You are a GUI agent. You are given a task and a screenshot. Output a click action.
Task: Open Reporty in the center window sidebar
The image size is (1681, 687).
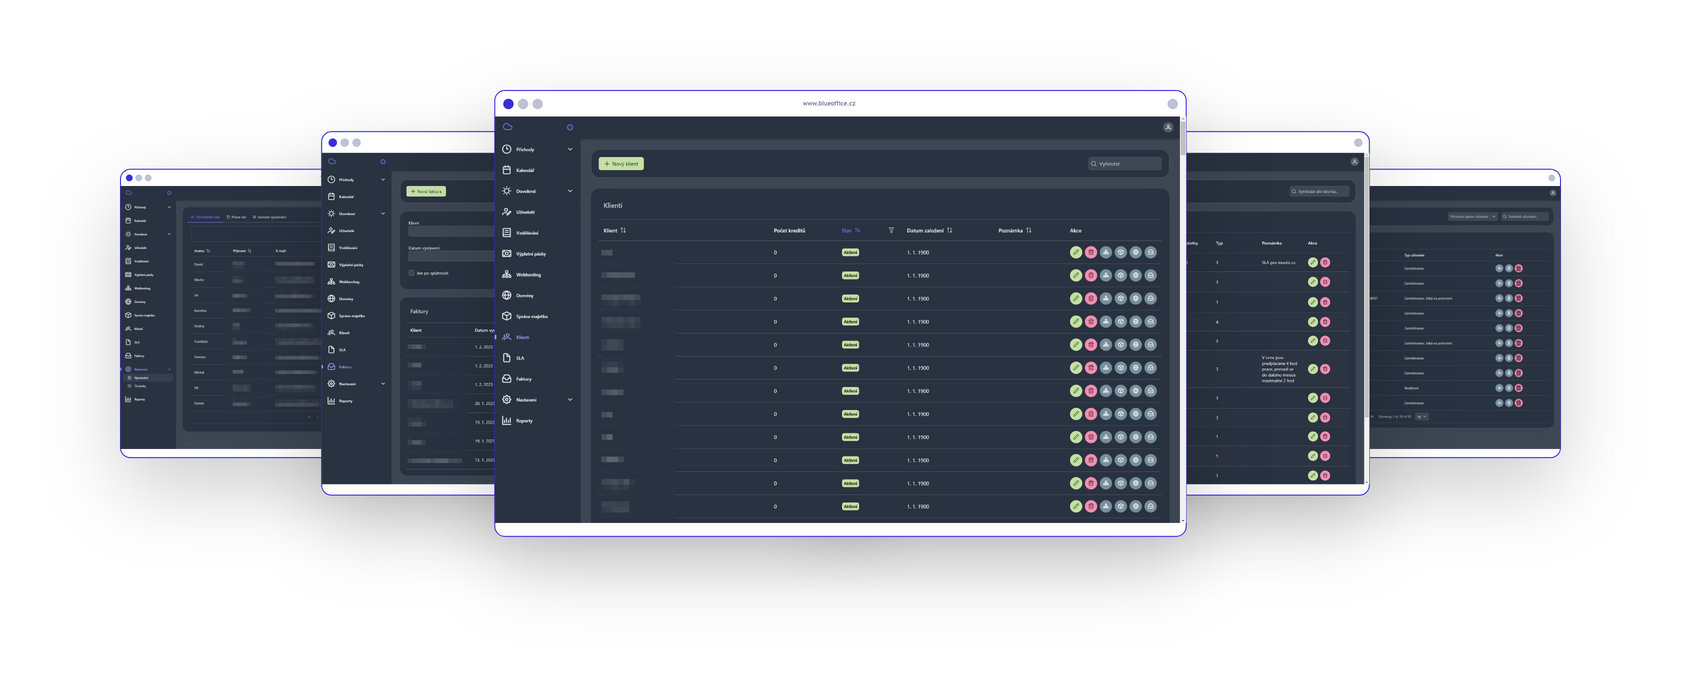coord(524,421)
